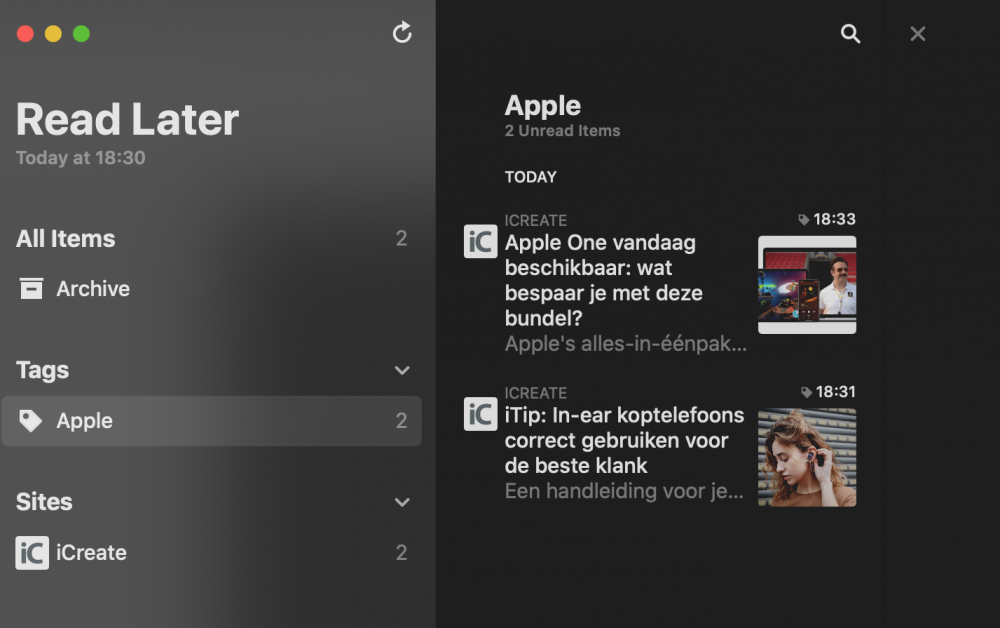Viewport: 1000px width, 628px height.
Task: Collapse the Sites section chevron
Action: click(x=402, y=502)
